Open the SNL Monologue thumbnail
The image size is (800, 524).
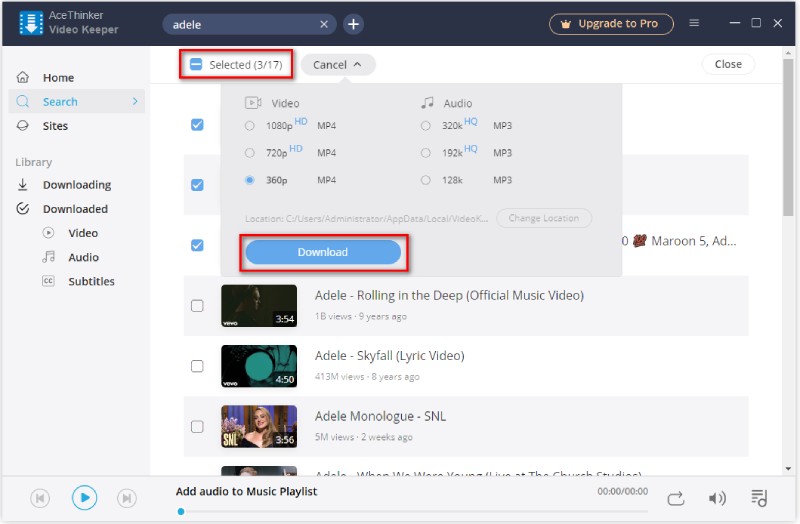(x=259, y=427)
